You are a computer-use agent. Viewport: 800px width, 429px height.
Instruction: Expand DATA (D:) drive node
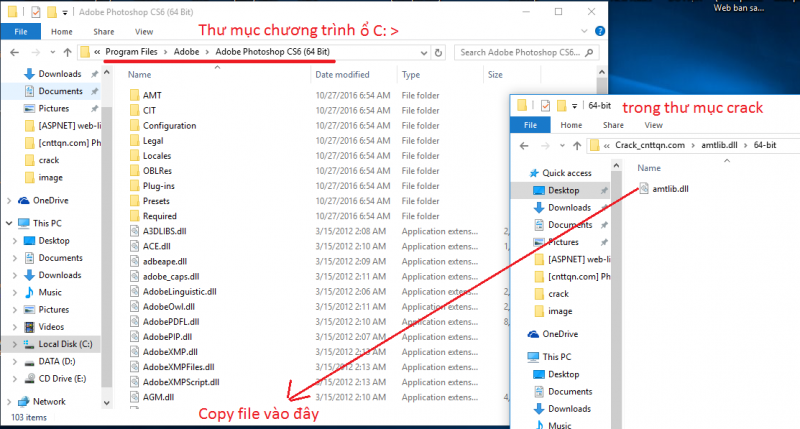point(14,361)
